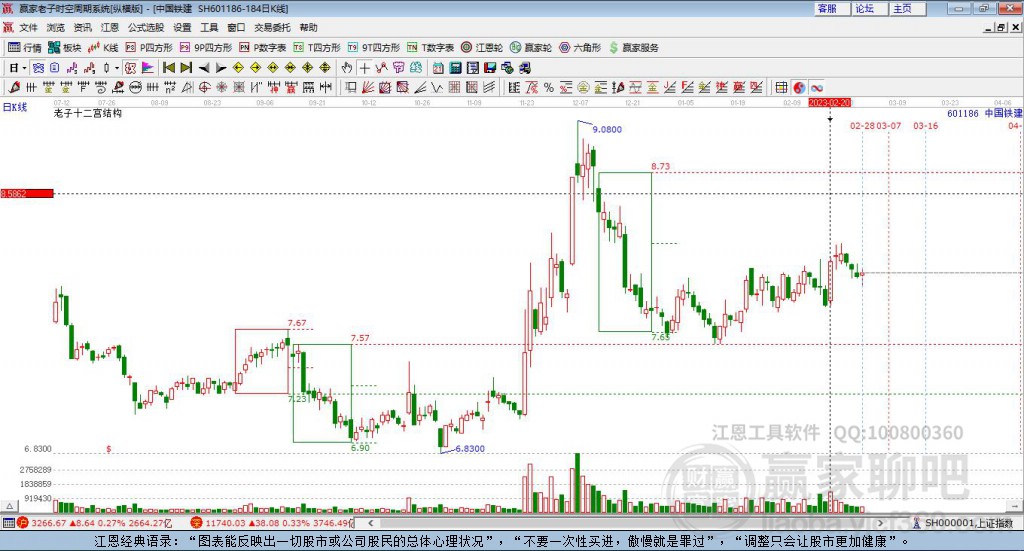Open the 江恩轮 Gann wheel
This screenshot has width=1024, height=551.
[482, 48]
